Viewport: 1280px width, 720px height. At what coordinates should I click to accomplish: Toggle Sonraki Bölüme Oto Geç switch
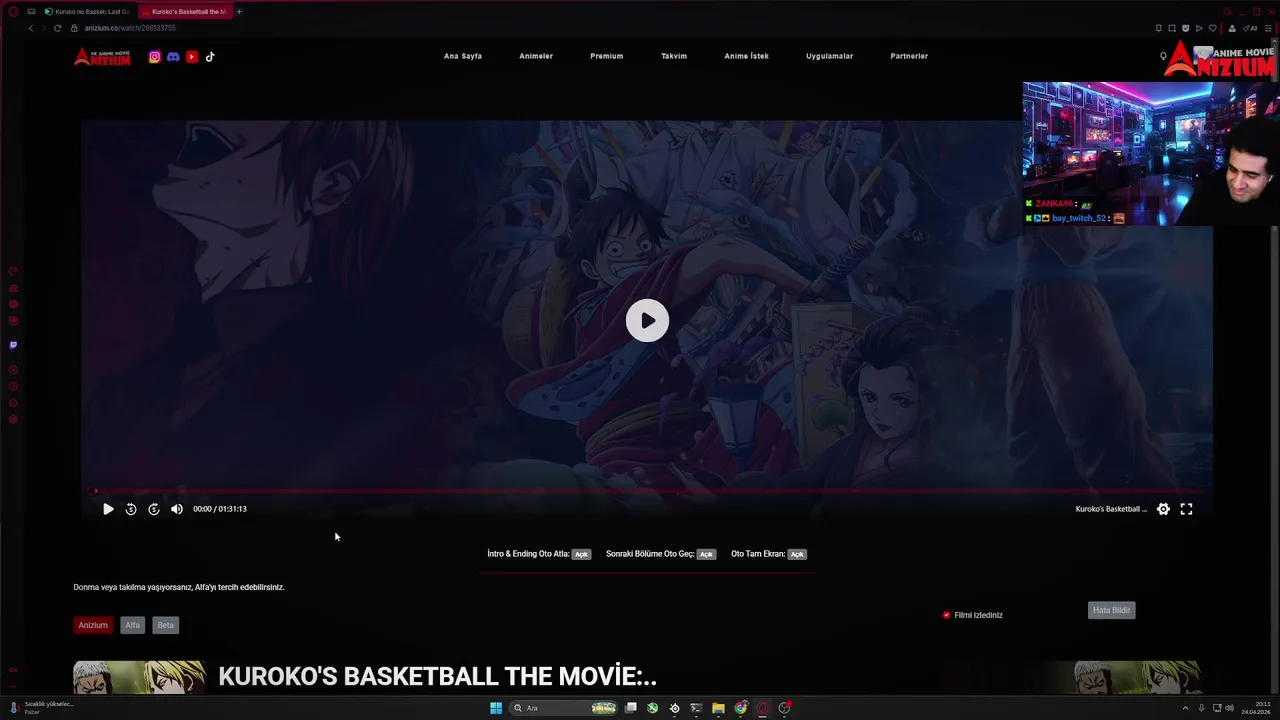pos(706,554)
